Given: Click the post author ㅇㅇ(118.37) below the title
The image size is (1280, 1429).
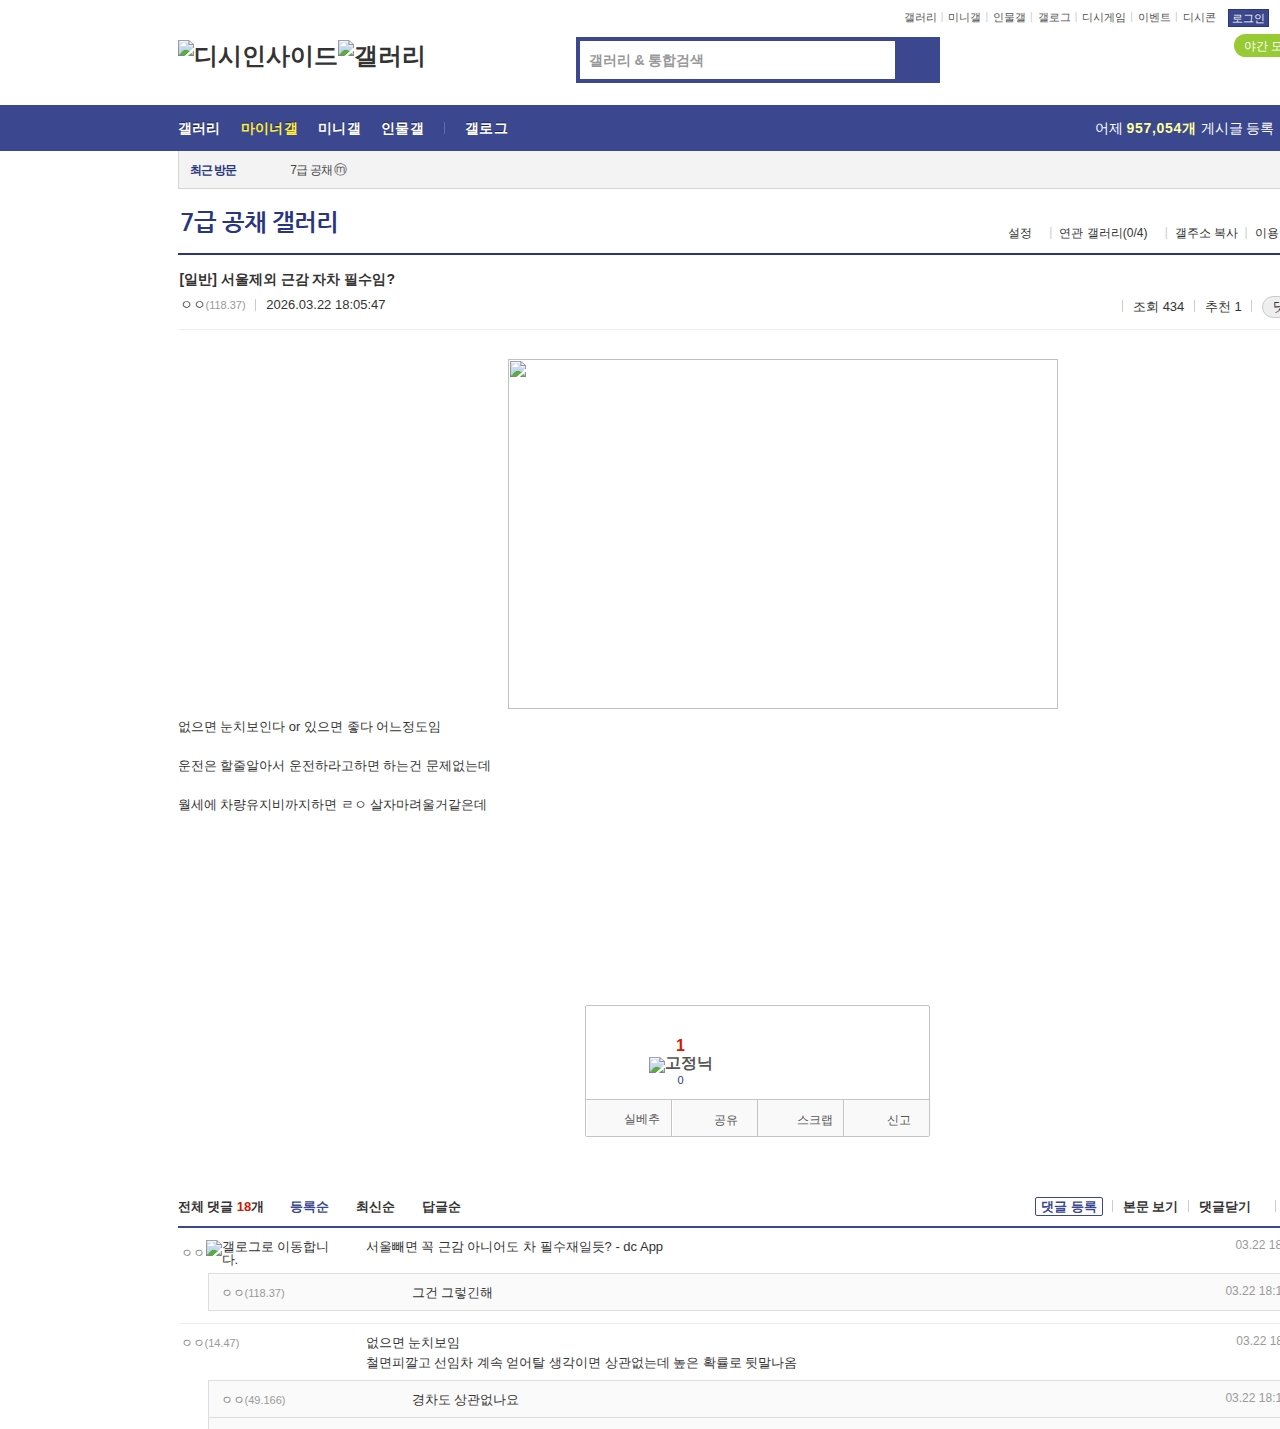Looking at the screenshot, I should (x=214, y=305).
